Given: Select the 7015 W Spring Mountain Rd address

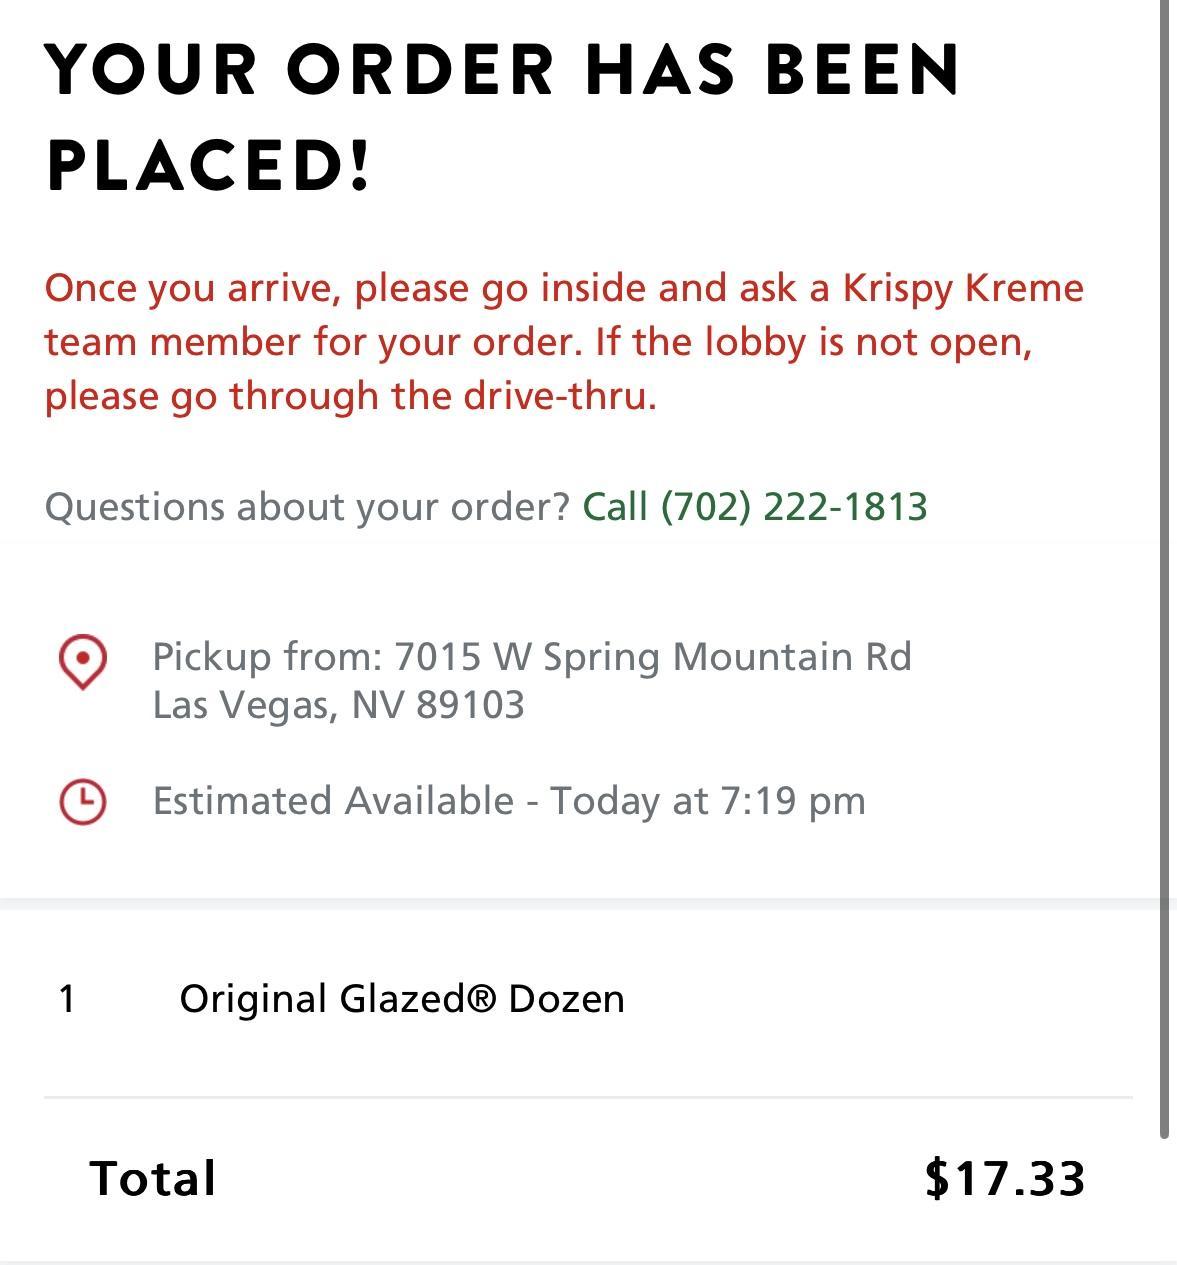Looking at the screenshot, I should [x=653, y=657].
